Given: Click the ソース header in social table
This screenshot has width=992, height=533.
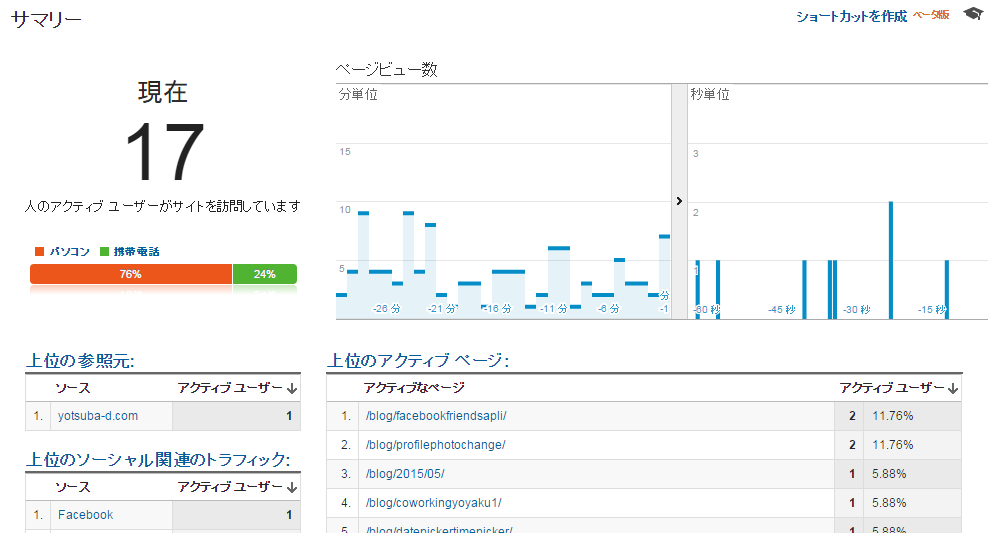Looking at the screenshot, I should 73,487.
